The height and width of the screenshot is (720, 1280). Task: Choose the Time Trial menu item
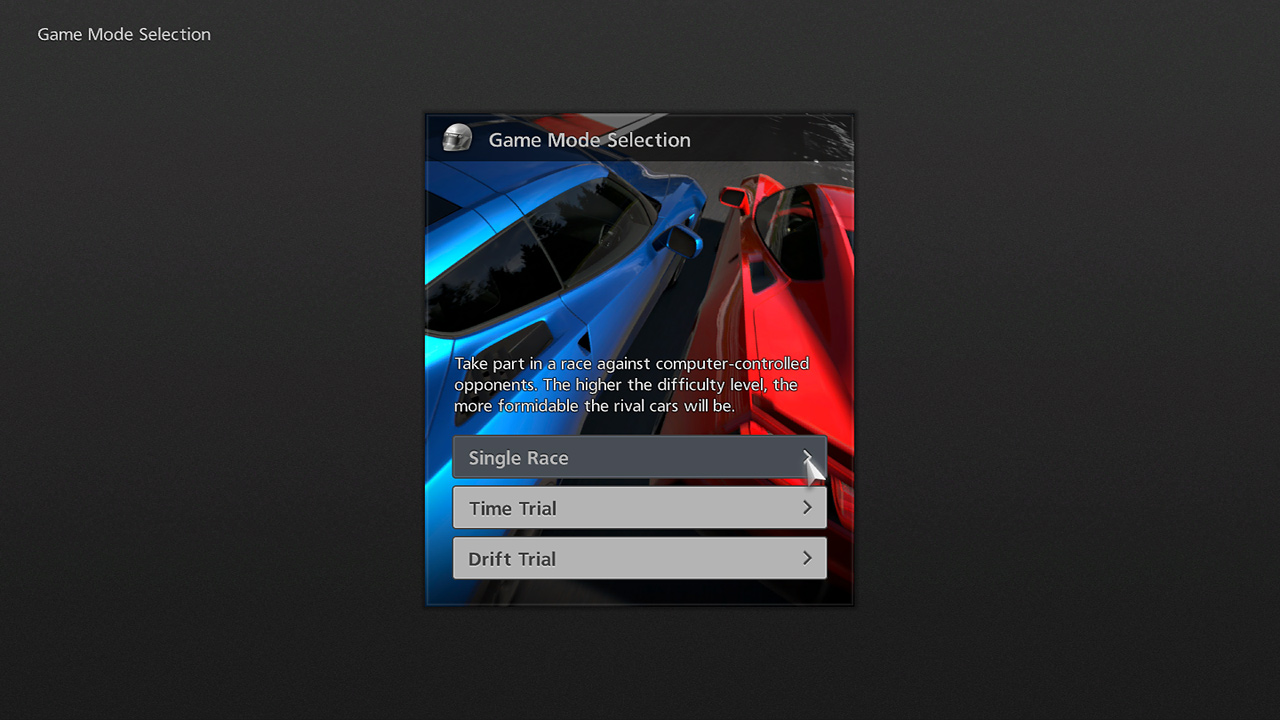point(513,508)
